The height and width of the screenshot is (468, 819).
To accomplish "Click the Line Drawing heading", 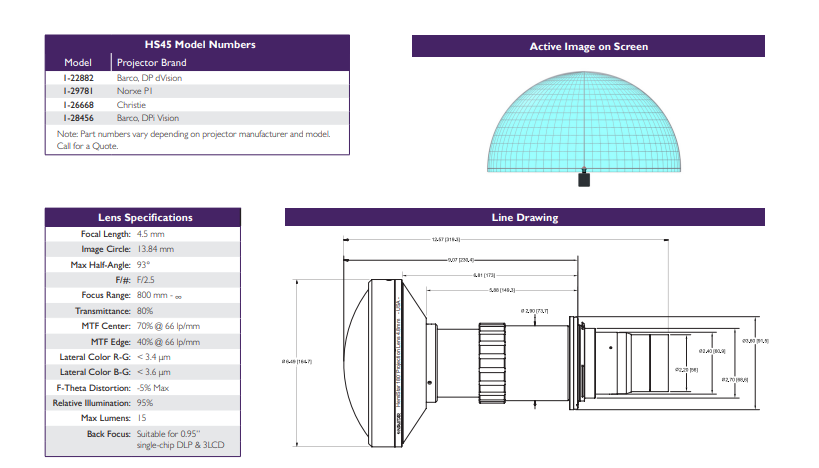I will coord(524,218).
